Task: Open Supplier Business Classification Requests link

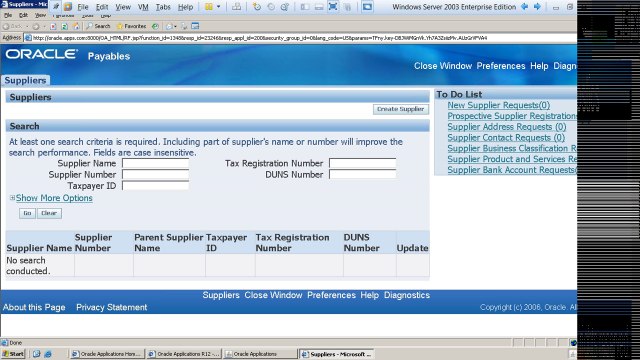Action: pos(512,149)
